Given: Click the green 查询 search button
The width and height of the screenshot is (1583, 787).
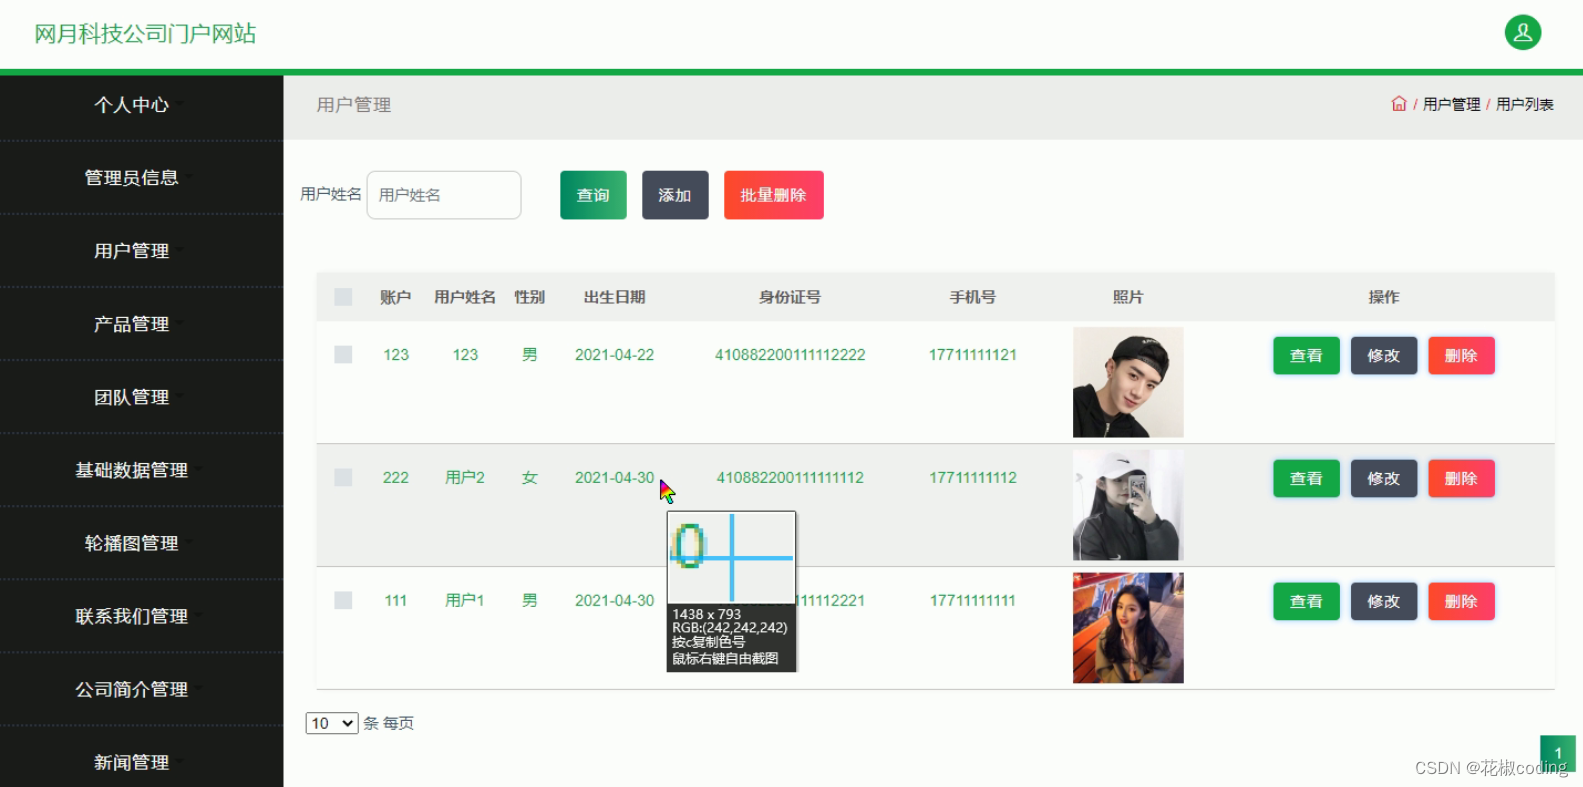Looking at the screenshot, I should pyautogui.click(x=593, y=195).
